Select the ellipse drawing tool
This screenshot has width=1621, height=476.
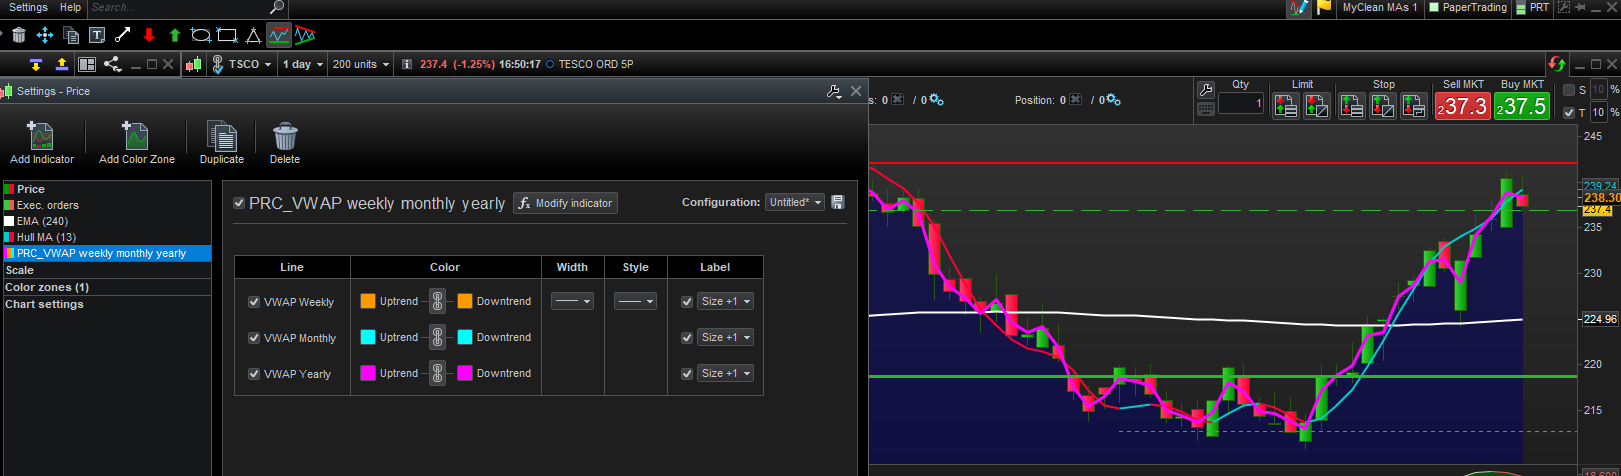click(201, 35)
